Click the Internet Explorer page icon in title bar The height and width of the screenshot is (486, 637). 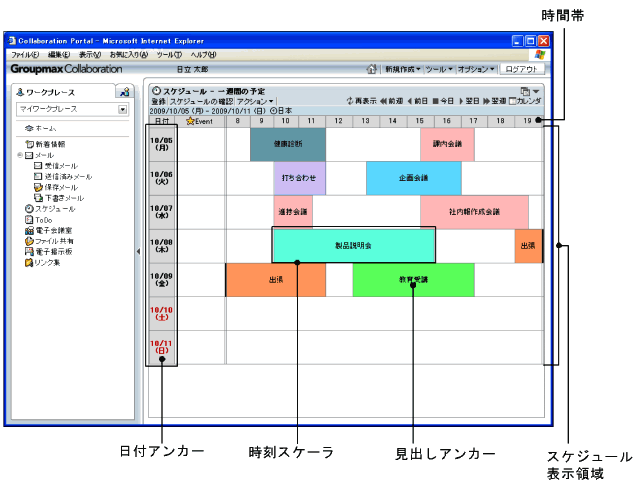tap(12, 40)
